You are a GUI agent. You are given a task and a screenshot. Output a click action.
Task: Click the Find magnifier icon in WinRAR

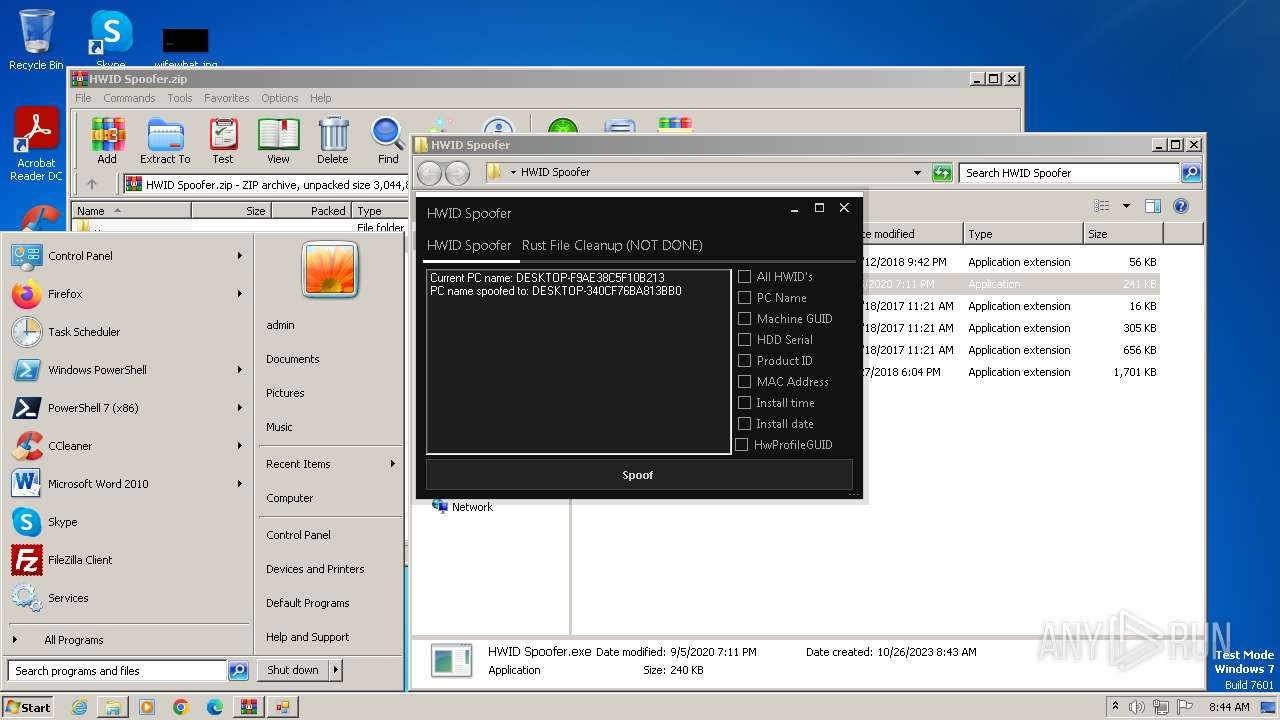pyautogui.click(x=388, y=140)
